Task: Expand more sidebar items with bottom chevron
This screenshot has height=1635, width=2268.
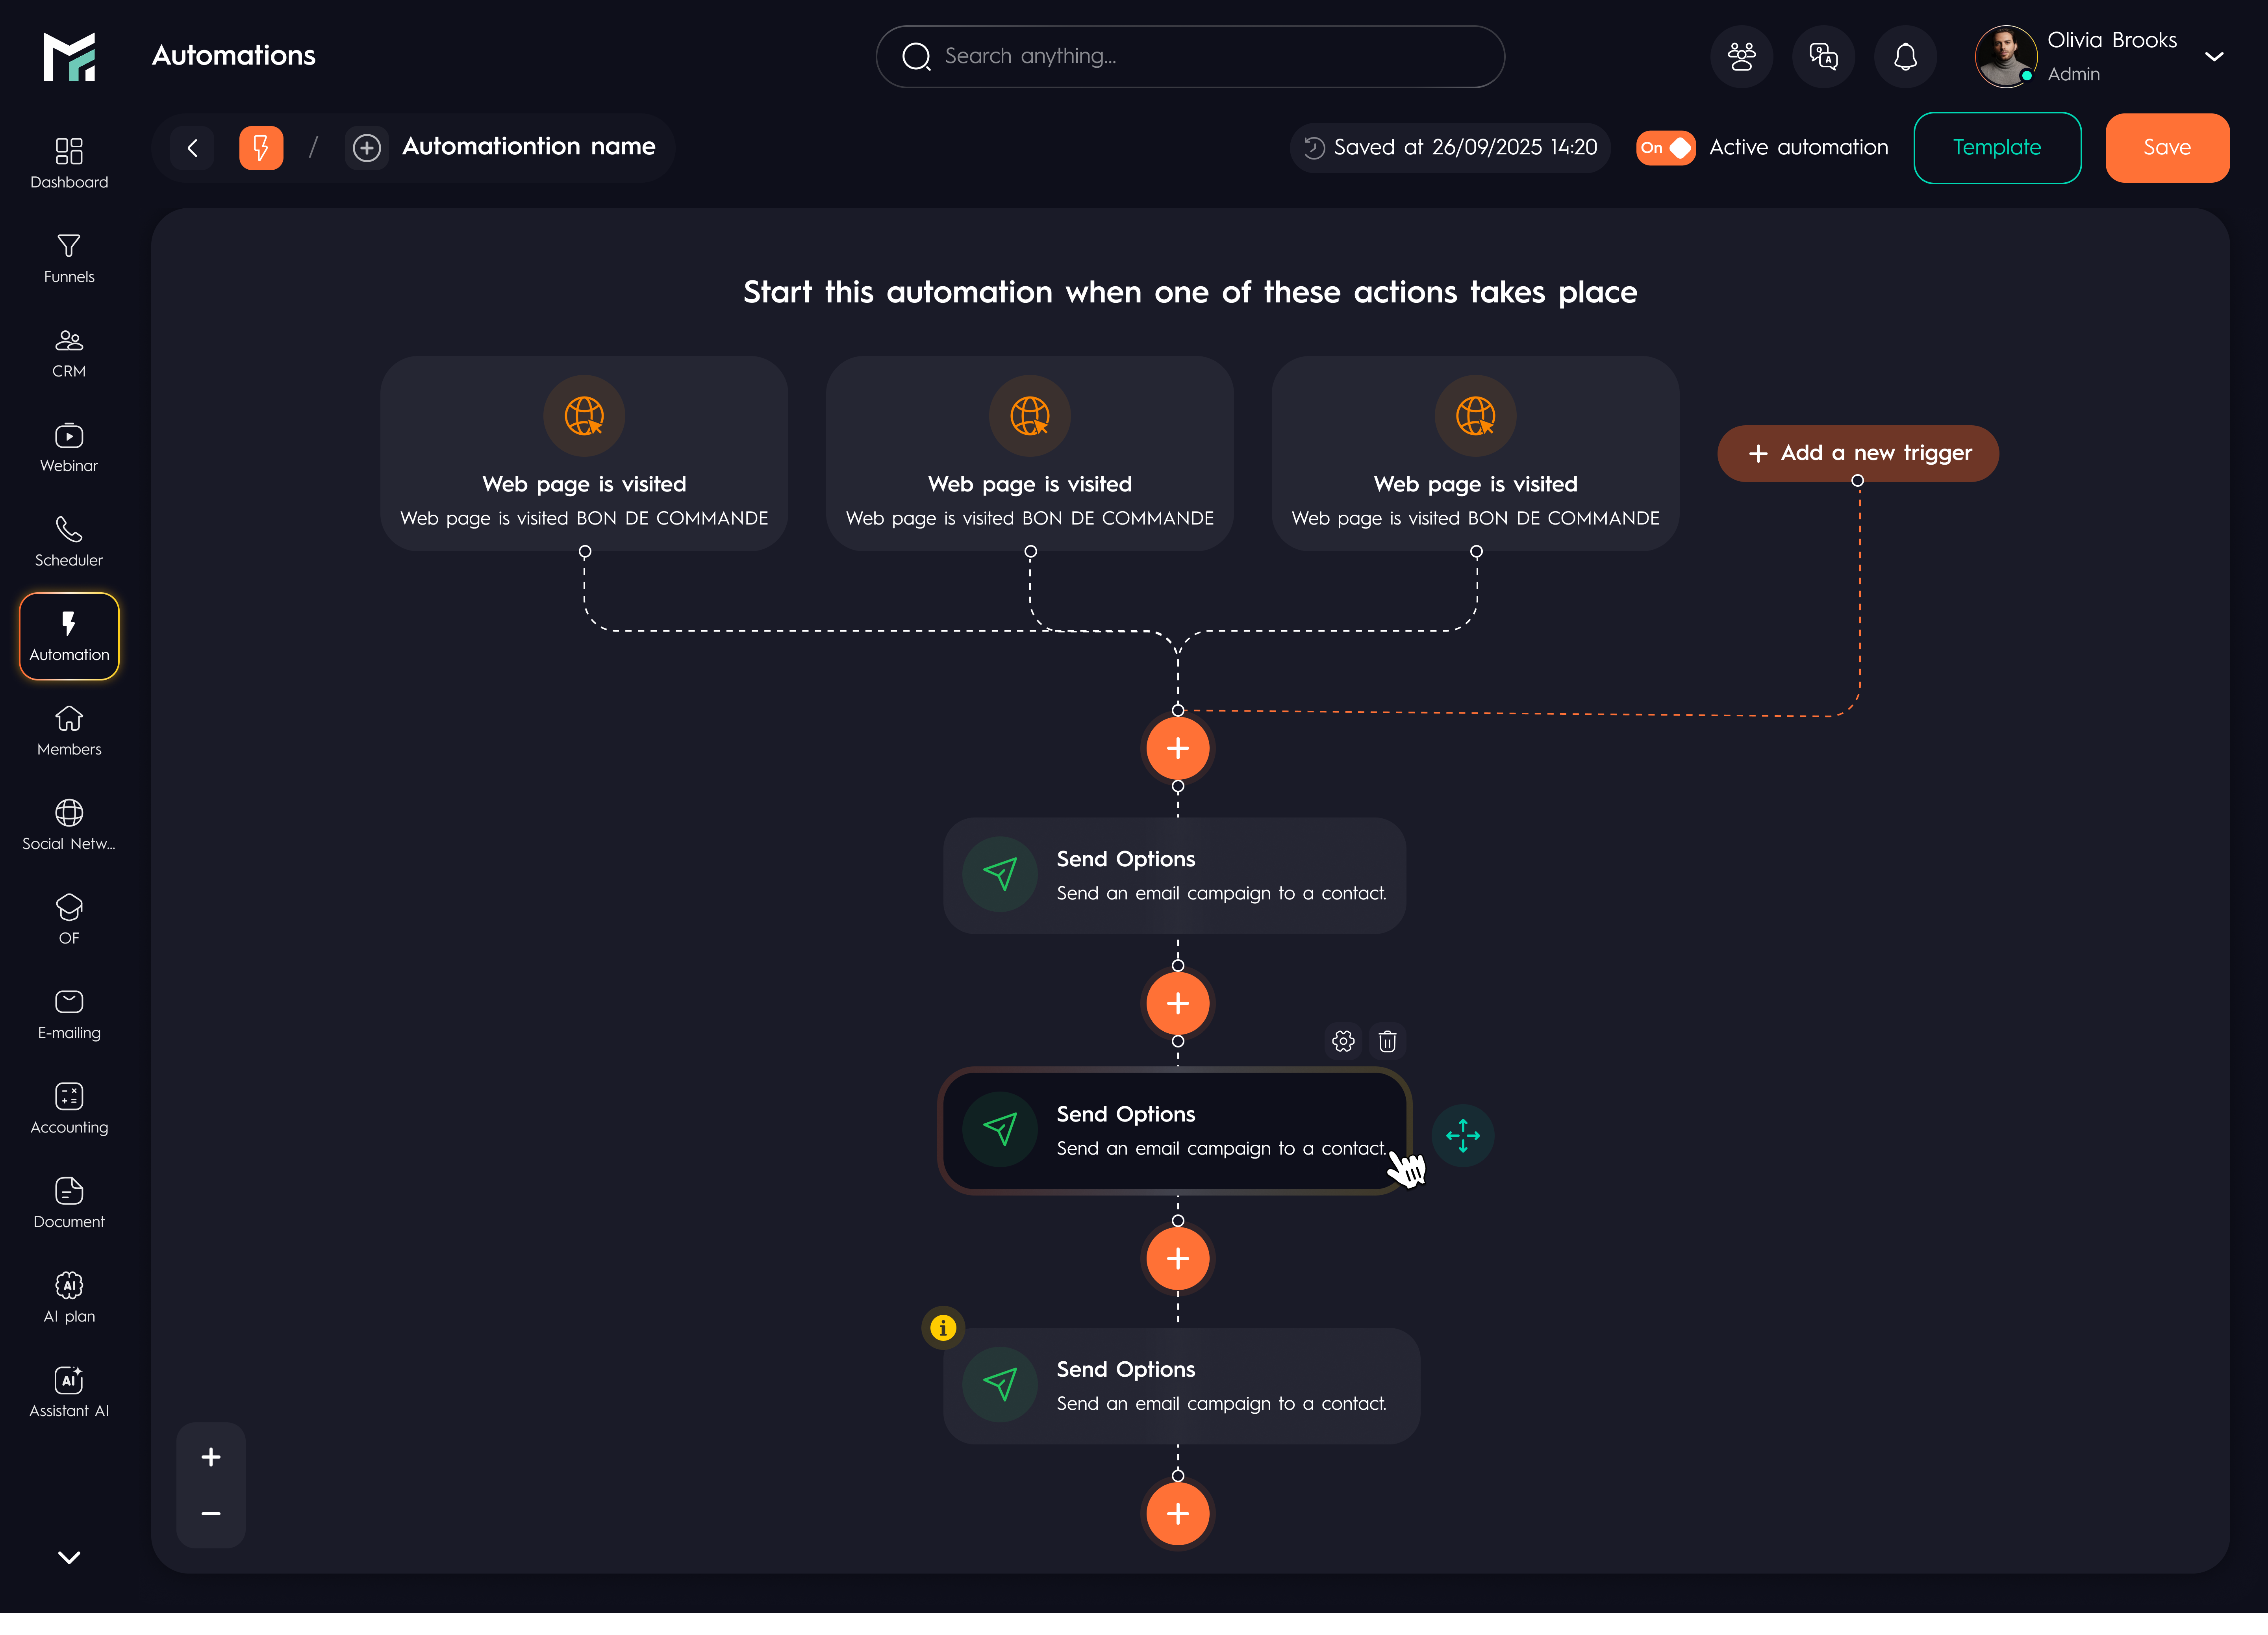Action: click(69, 1557)
